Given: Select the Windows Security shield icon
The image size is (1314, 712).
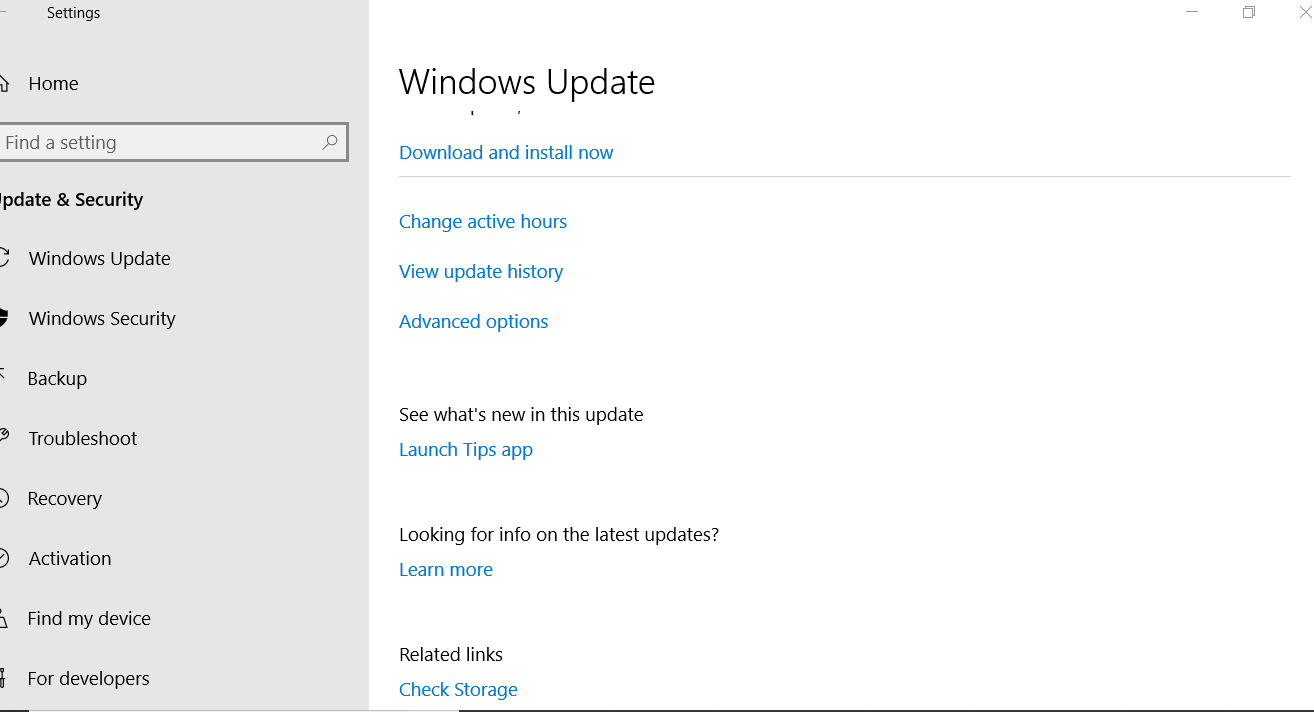Looking at the screenshot, I should [x=4, y=317].
